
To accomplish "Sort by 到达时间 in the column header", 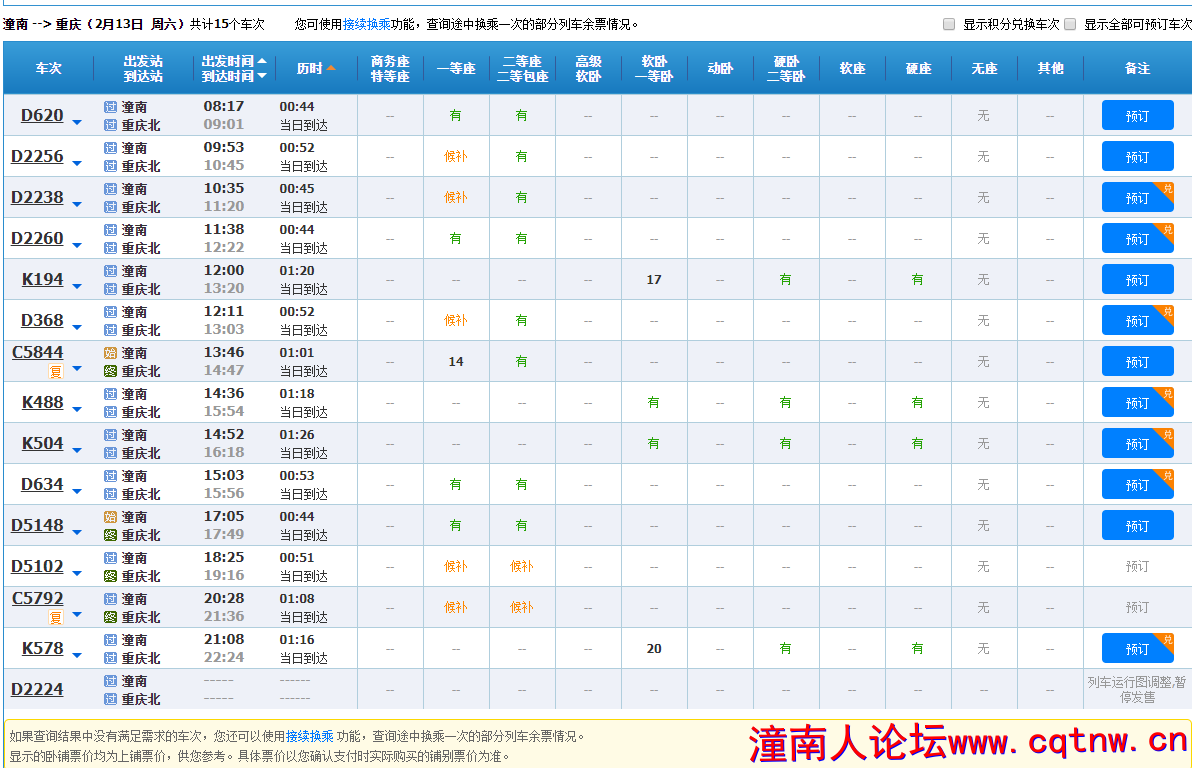I will tap(233, 76).
